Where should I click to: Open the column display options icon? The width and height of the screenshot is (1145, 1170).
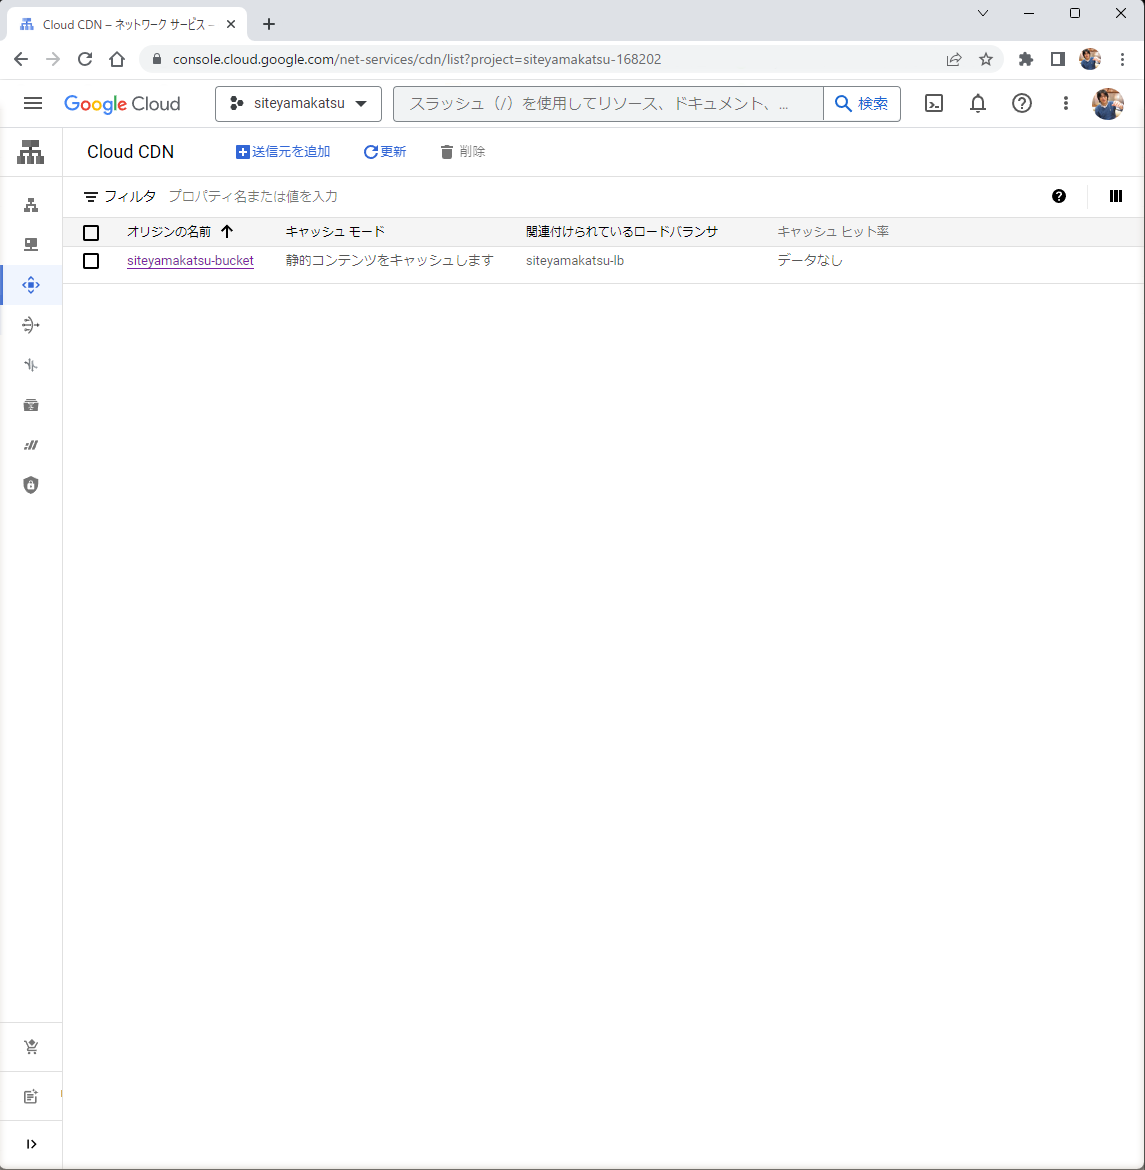[1116, 196]
